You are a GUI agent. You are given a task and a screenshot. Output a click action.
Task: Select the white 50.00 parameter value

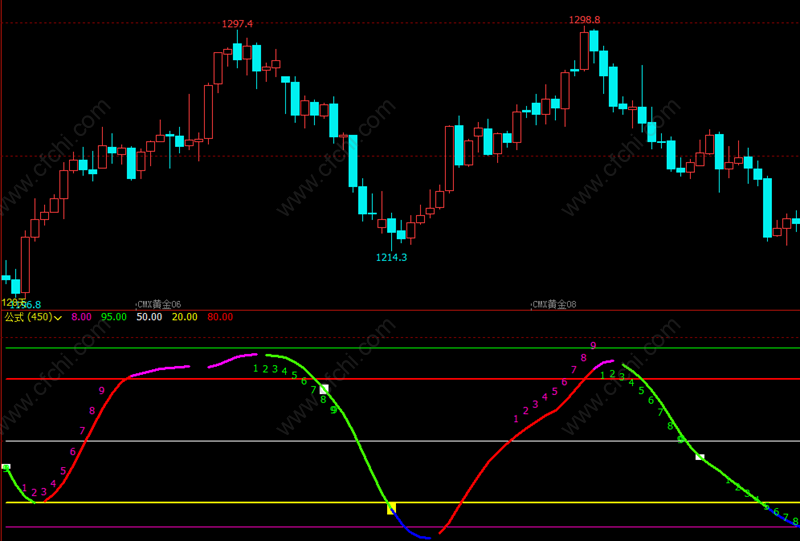149,317
